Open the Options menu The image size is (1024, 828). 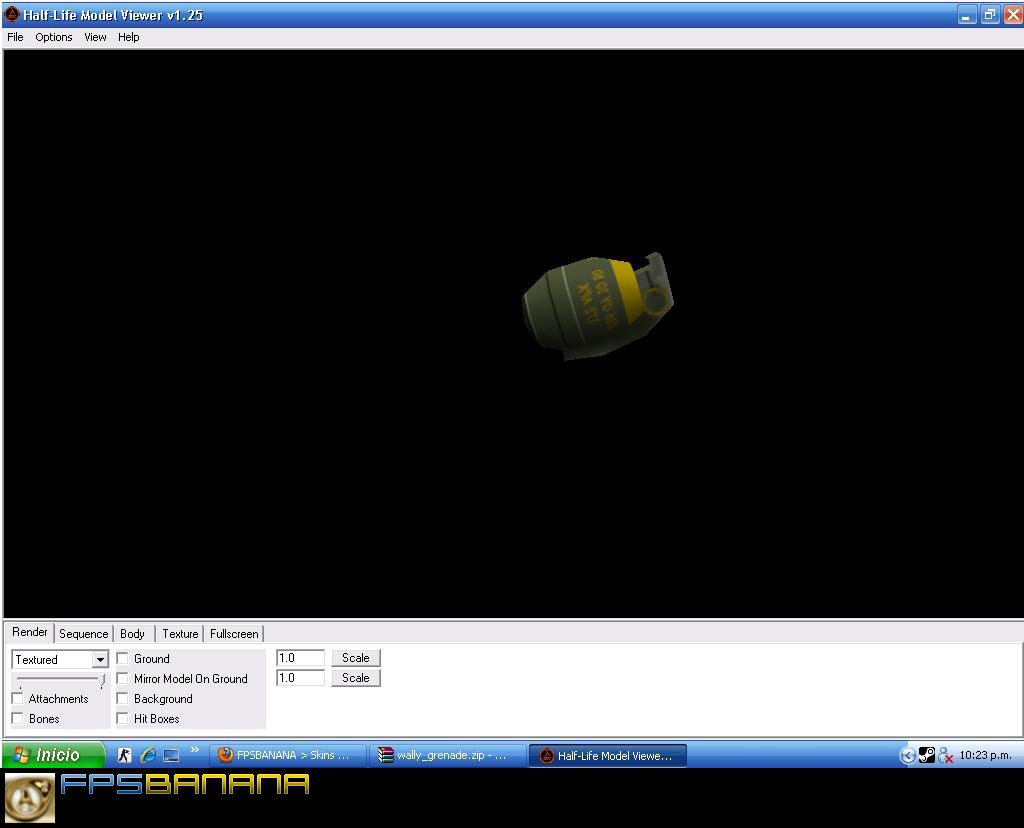pyautogui.click(x=54, y=37)
